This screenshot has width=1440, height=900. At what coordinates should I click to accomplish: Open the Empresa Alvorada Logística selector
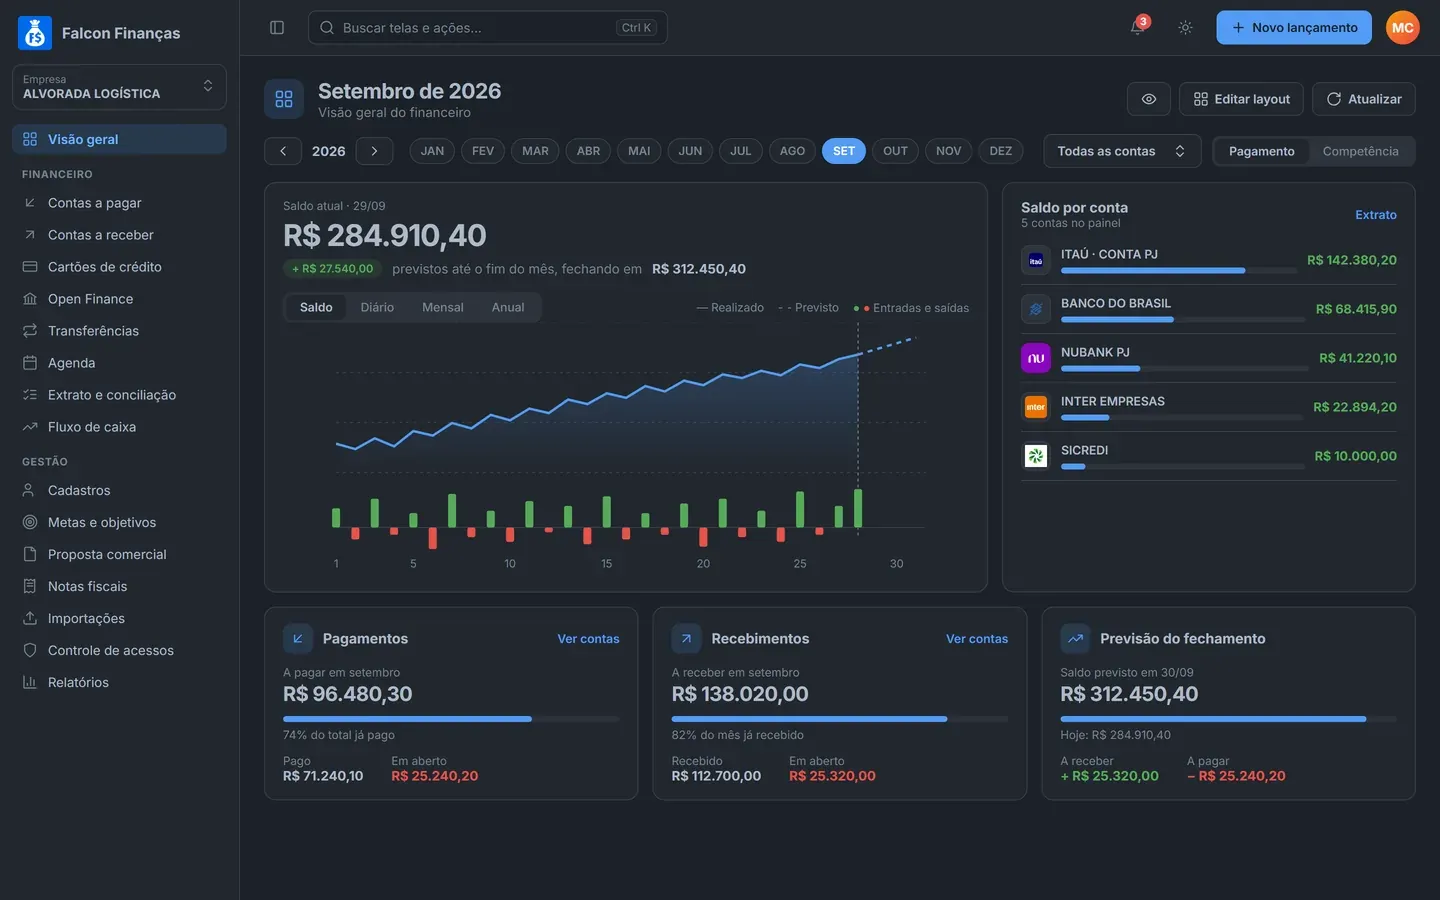(x=119, y=87)
